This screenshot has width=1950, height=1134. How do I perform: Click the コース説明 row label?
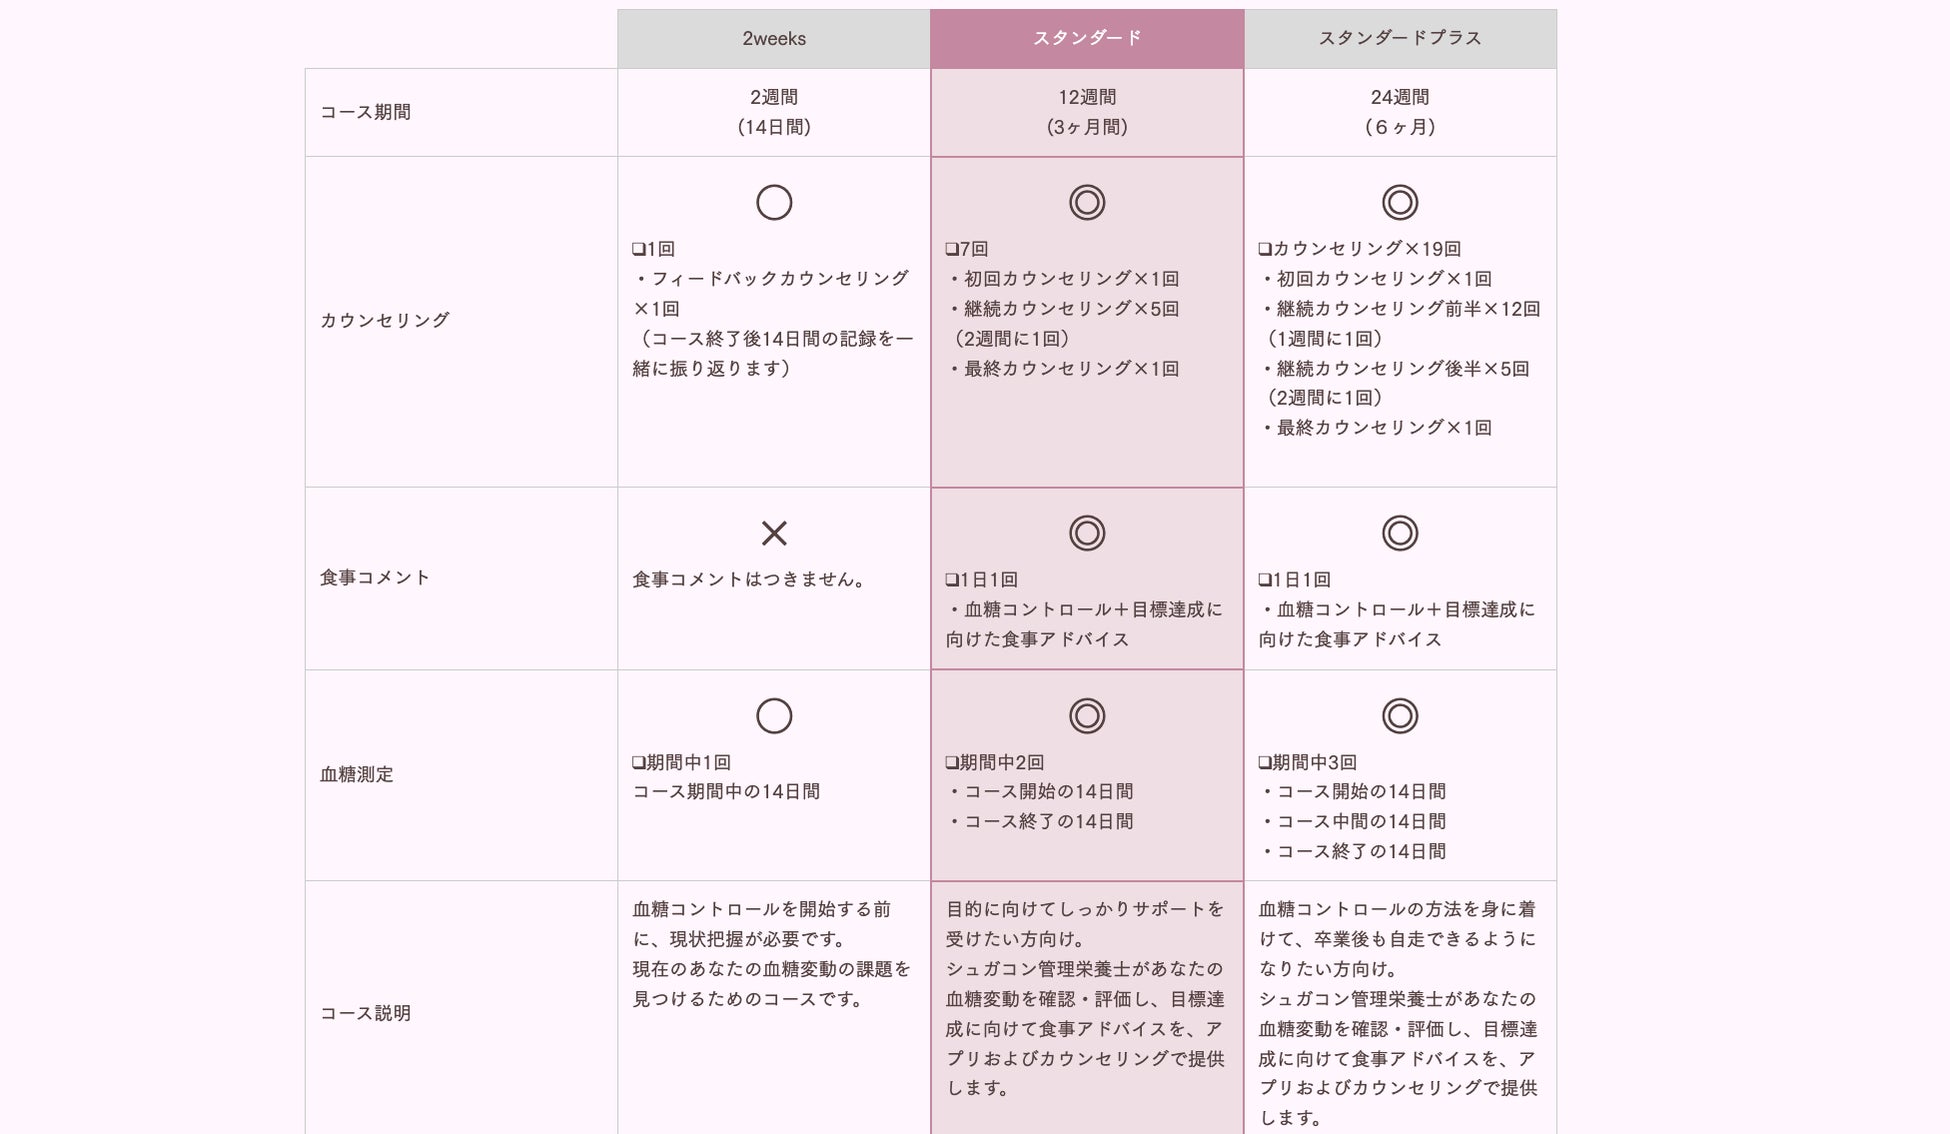[365, 1013]
